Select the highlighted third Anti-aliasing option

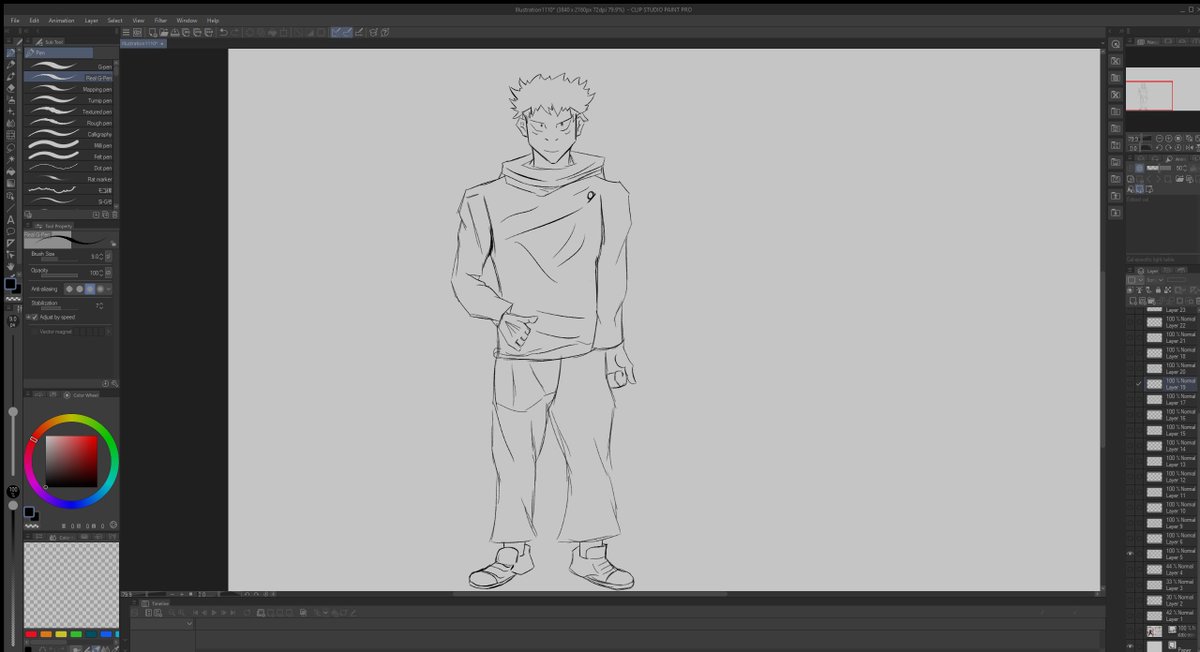pyautogui.click(x=90, y=289)
